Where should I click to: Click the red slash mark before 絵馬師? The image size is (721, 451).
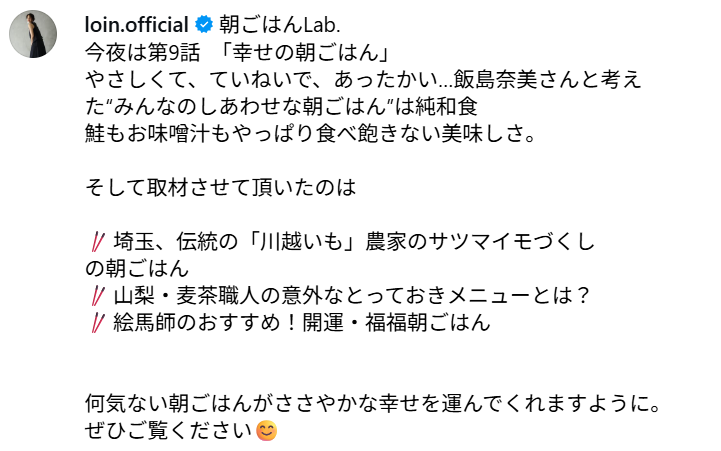(x=98, y=323)
